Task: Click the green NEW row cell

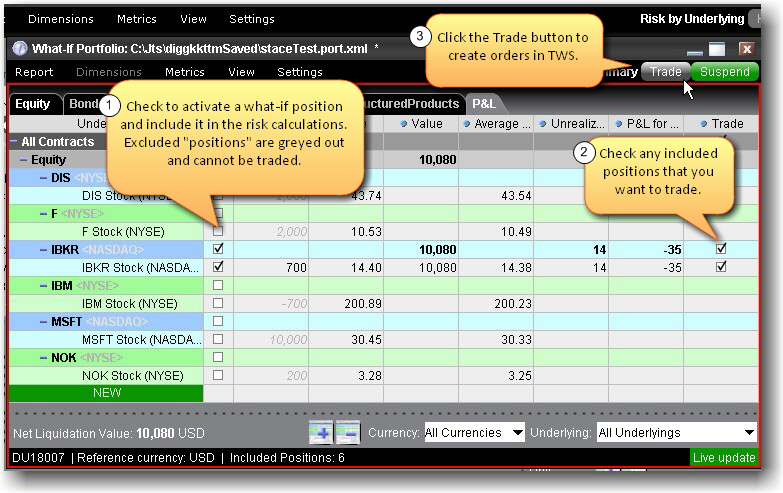Action: (x=106, y=393)
